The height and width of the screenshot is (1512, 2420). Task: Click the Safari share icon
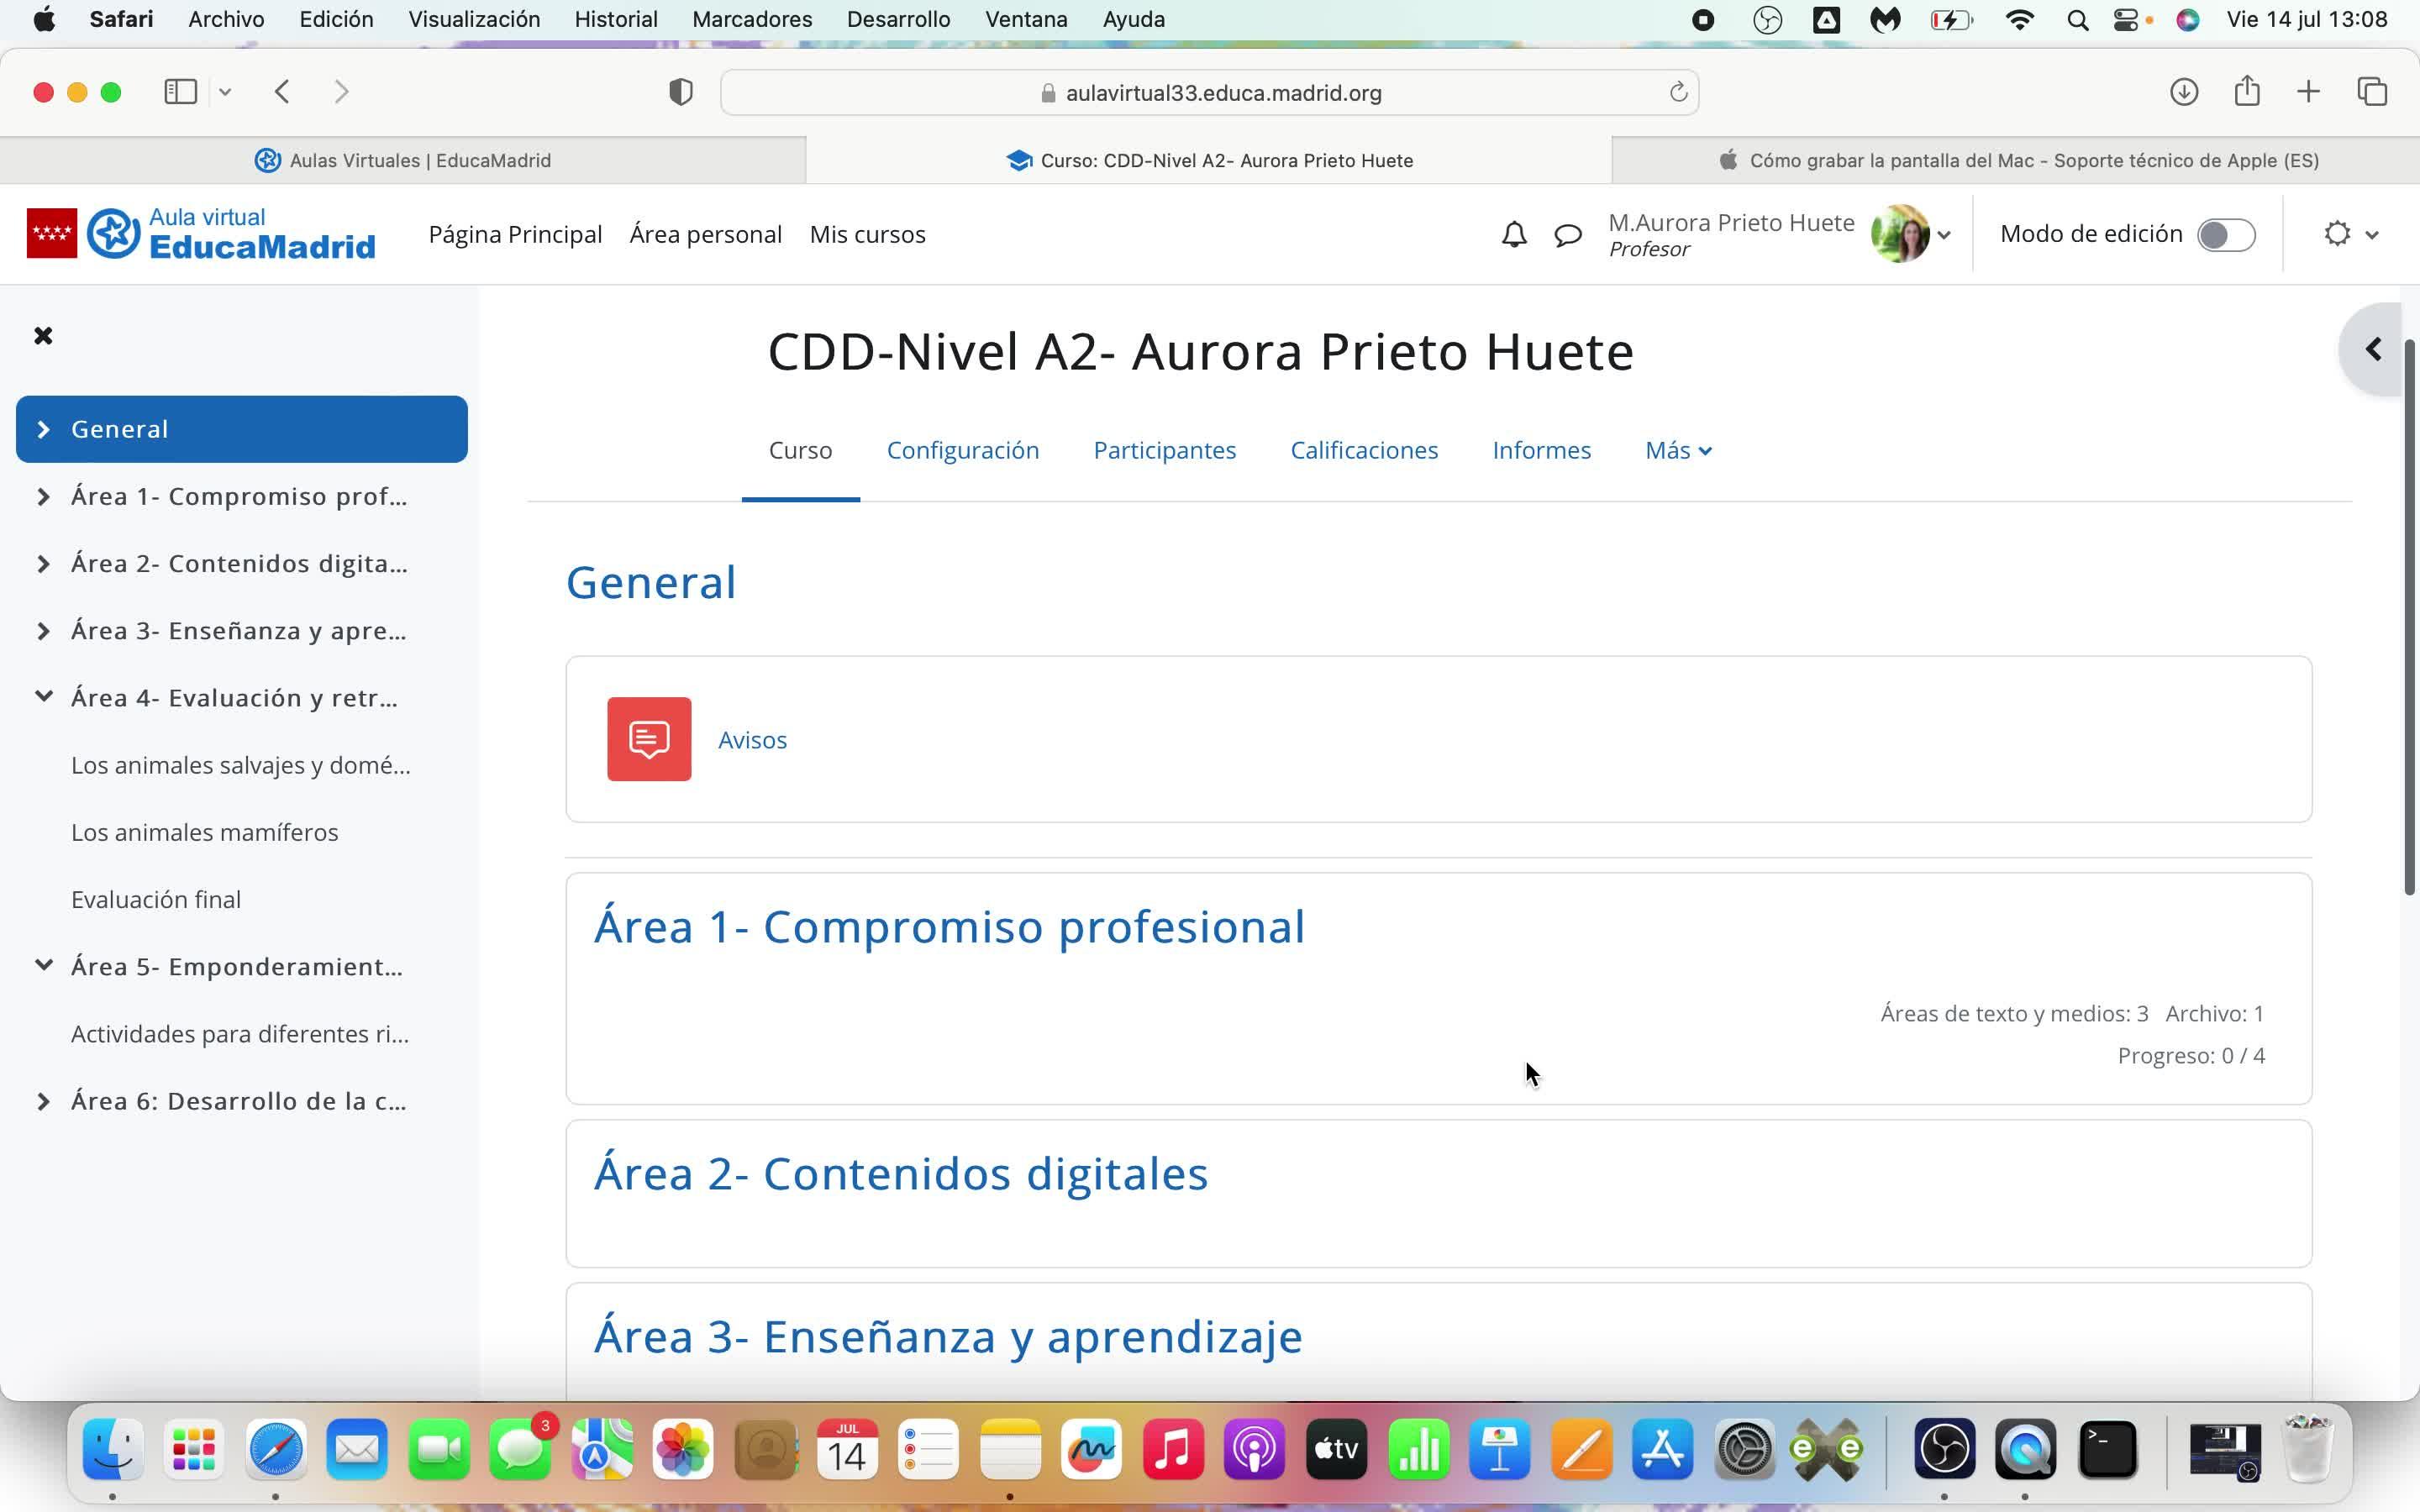2246,92
